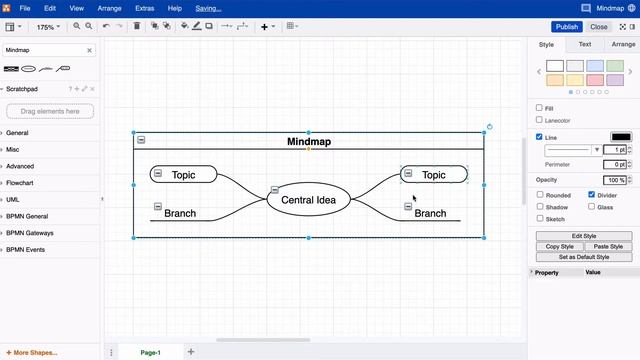This screenshot has height=360, width=640.
Task: Select the ellipse Central Idea shape thumbnail
Action: click(29, 69)
